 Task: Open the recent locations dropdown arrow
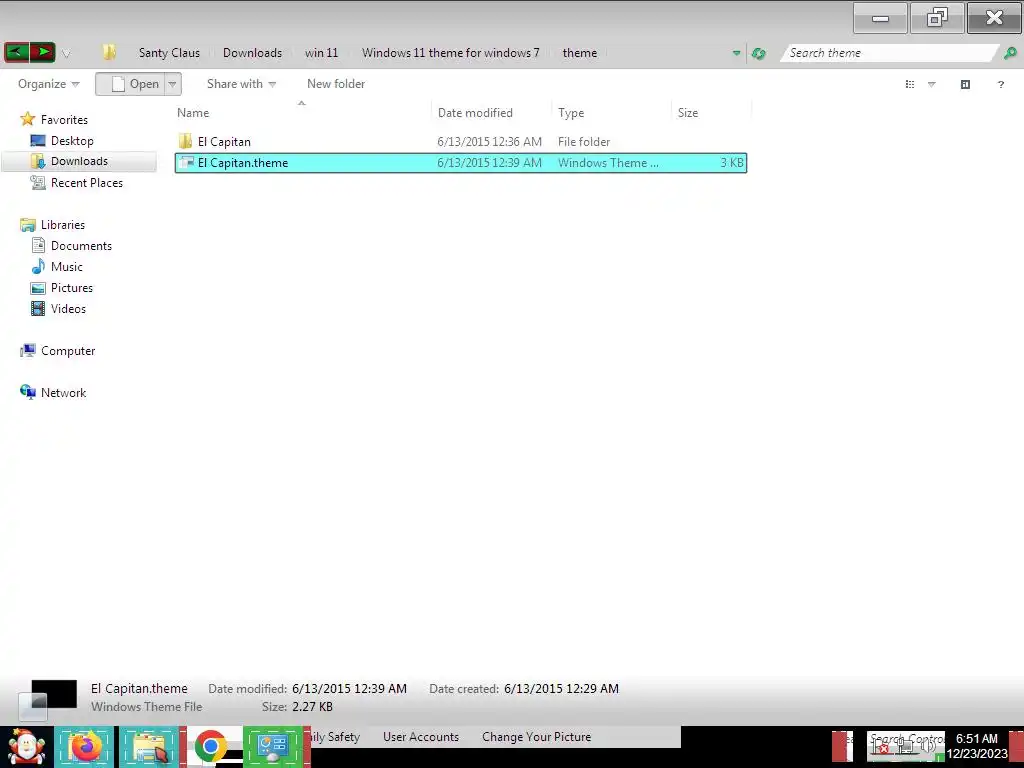click(66, 54)
